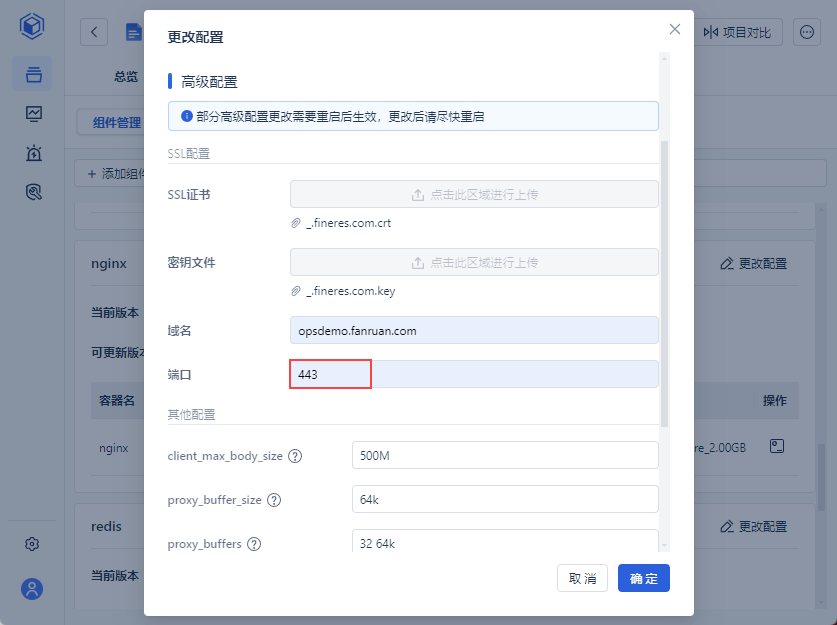Click the _.fineres.com.crt attachment
The width and height of the screenshot is (837, 625).
point(349,223)
